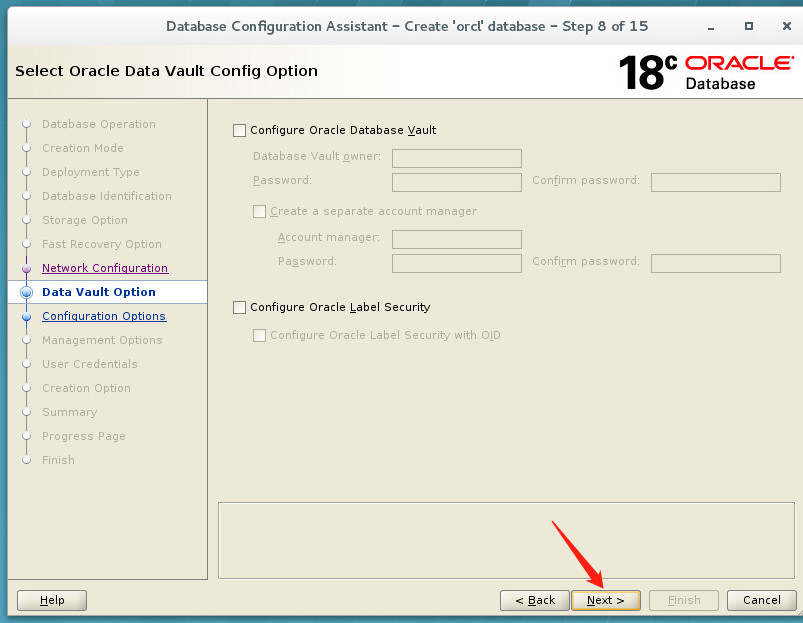This screenshot has width=803, height=623.
Task: Open Help for this page
Action: tap(52, 600)
